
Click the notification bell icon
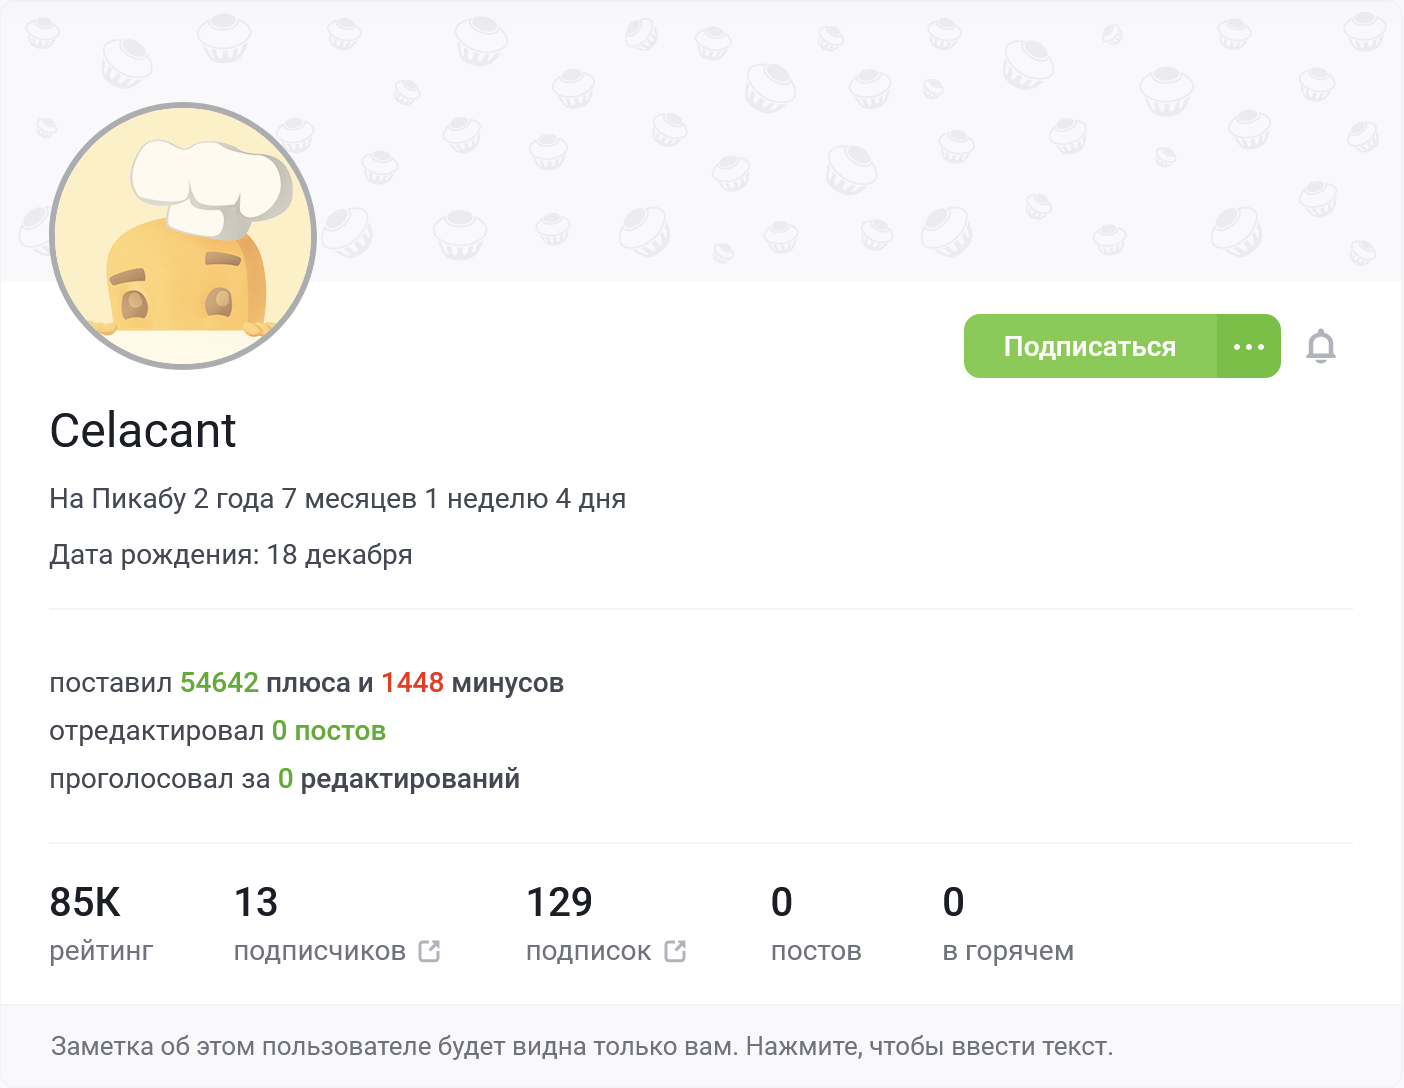[1320, 346]
